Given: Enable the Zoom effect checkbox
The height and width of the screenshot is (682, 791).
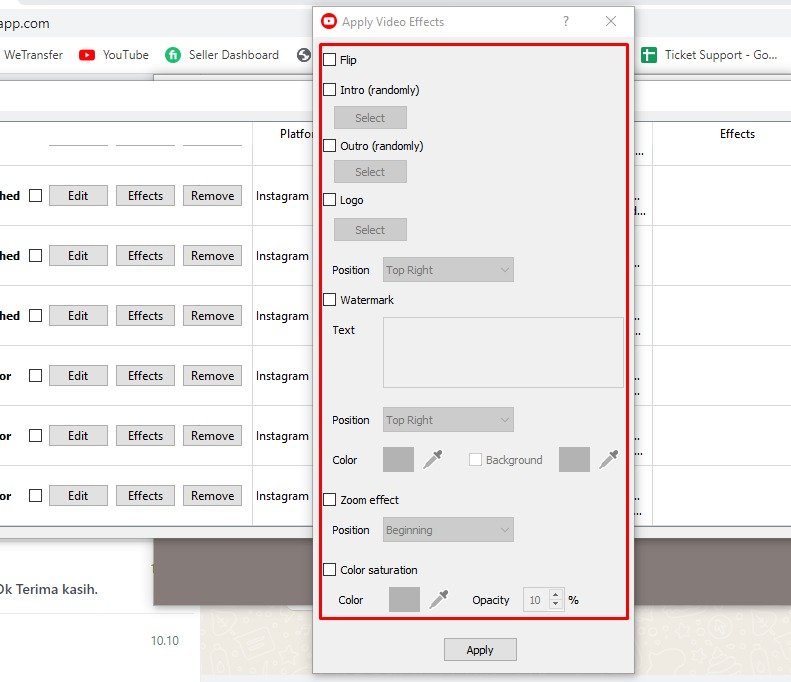Looking at the screenshot, I should [x=330, y=499].
